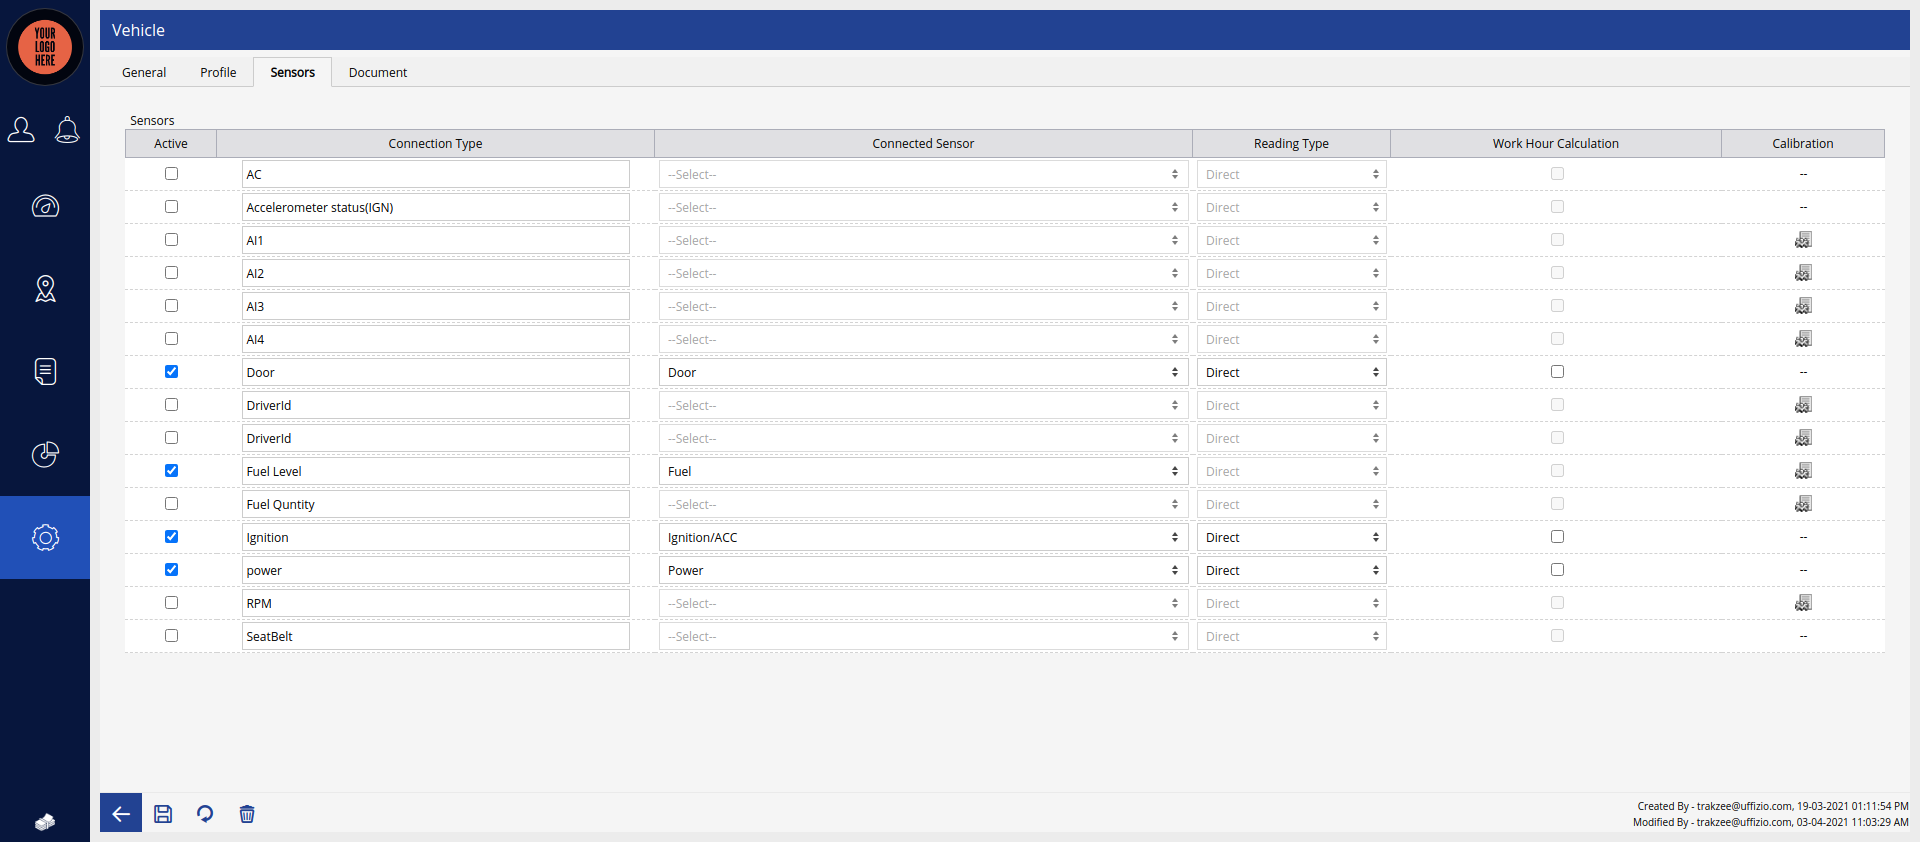Switch to the Document tab
1920x842 pixels.
(x=378, y=72)
